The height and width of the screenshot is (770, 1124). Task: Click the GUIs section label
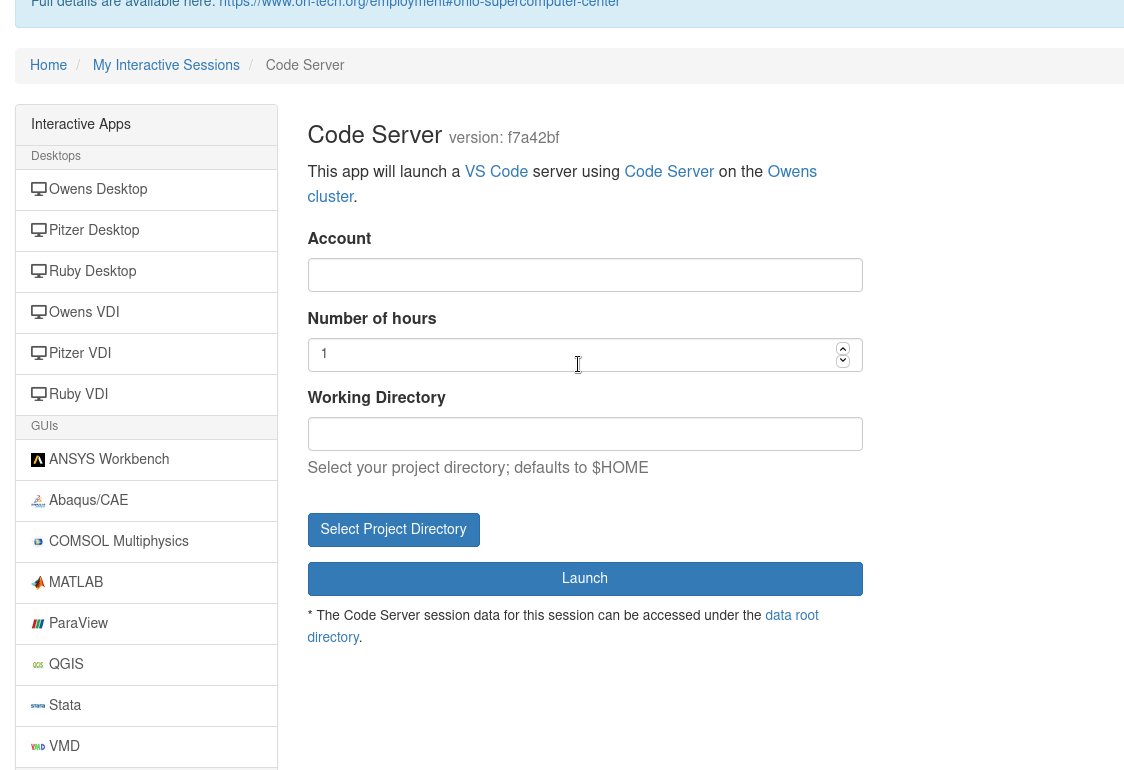click(x=44, y=426)
